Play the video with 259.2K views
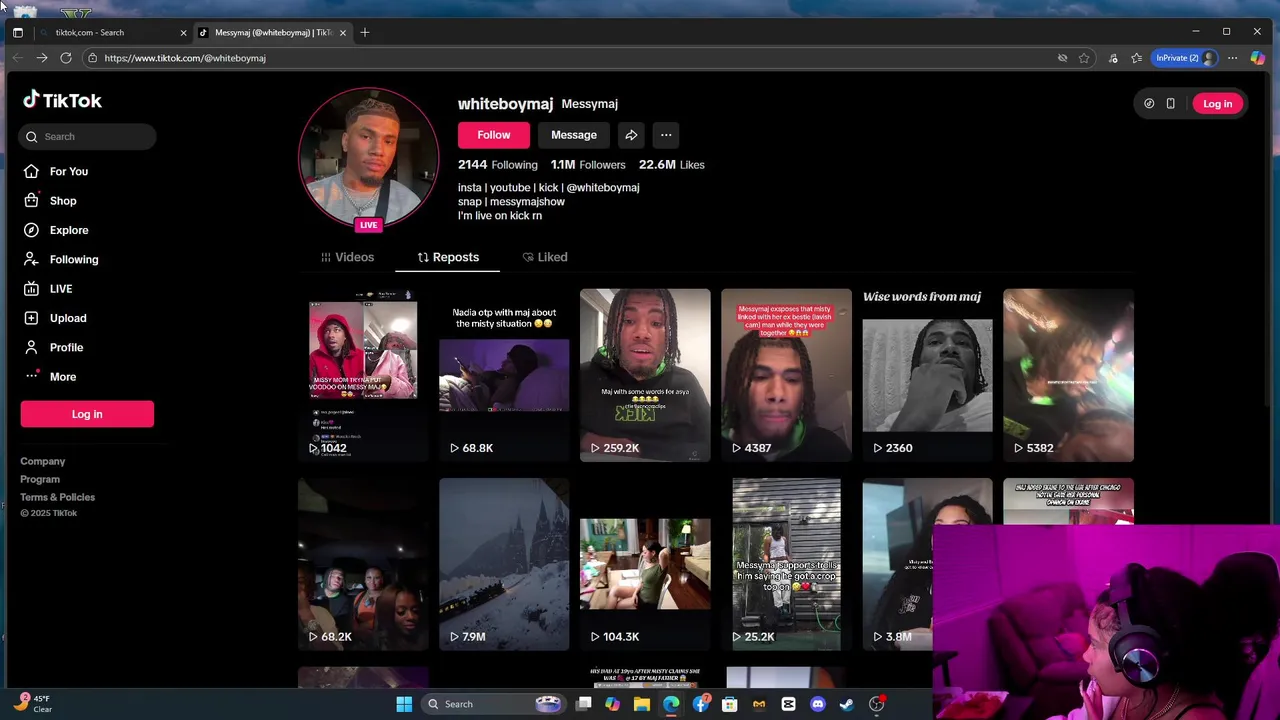The image size is (1280, 720). tap(645, 375)
